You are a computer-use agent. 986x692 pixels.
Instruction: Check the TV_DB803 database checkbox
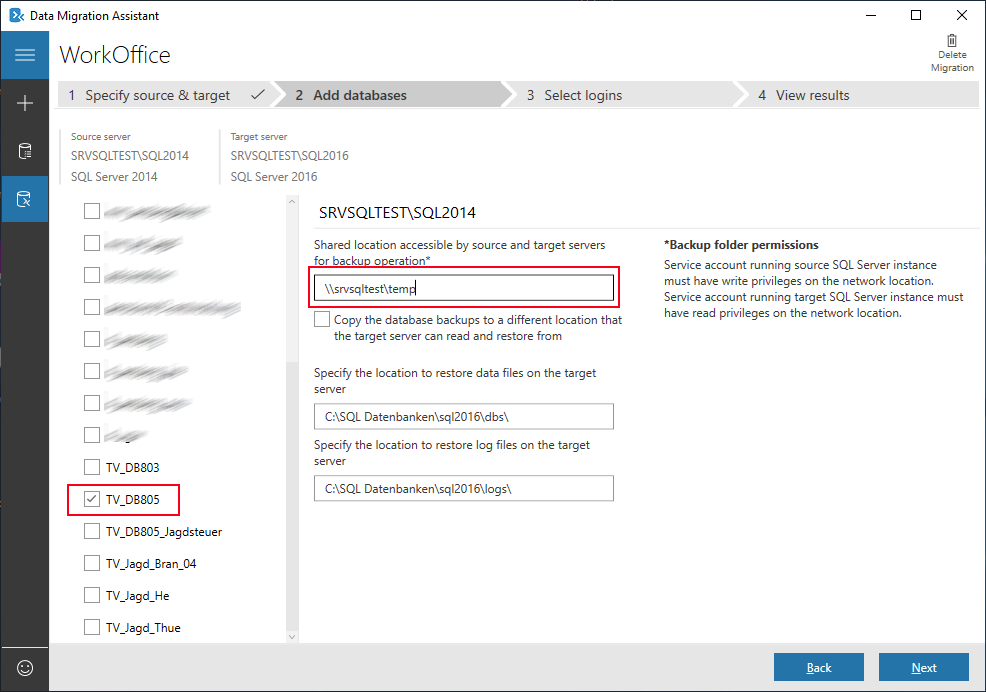point(92,467)
